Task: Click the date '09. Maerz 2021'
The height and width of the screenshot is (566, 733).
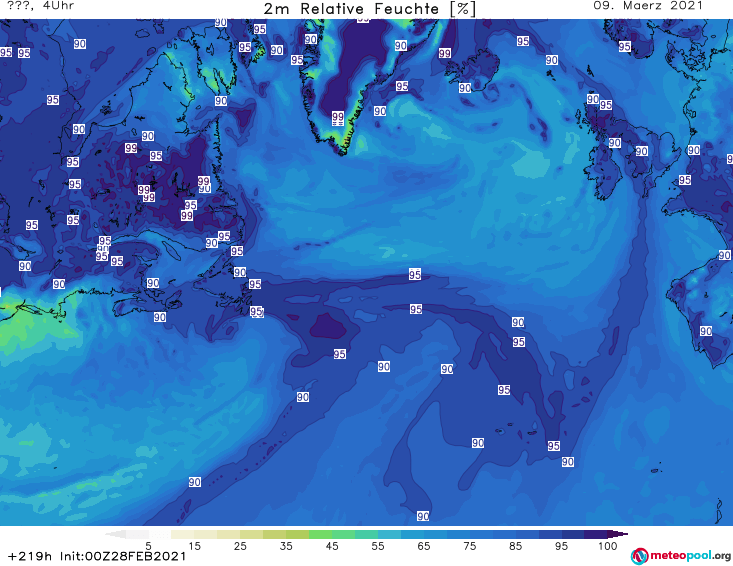Action: click(x=648, y=6)
